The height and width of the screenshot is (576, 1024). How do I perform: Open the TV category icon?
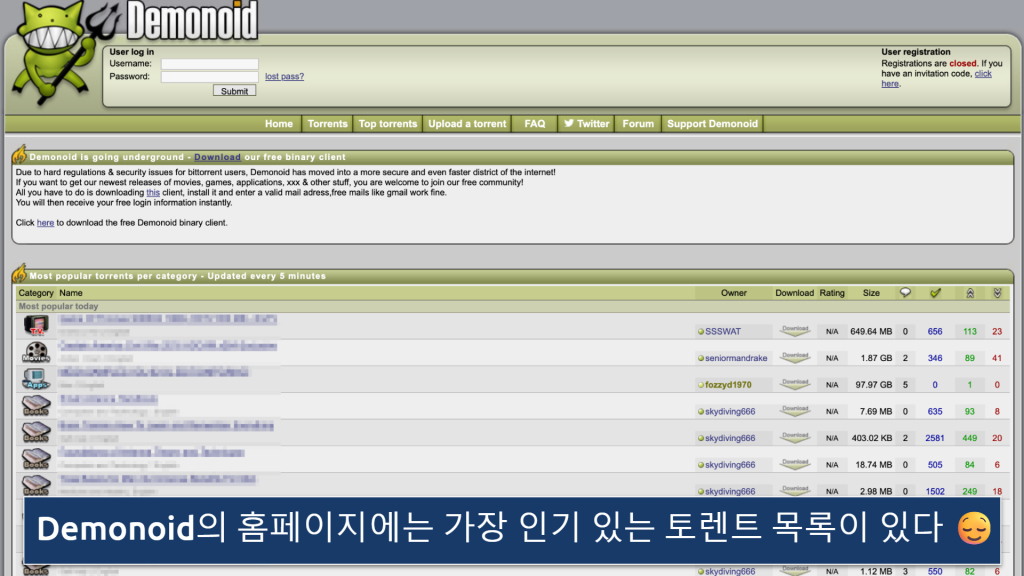pyautogui.click(x=36, y=326)
